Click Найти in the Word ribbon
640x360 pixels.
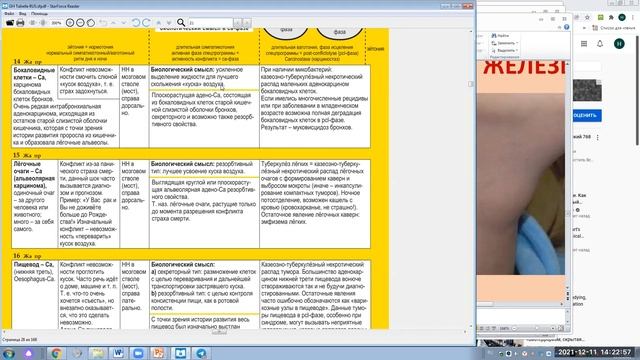[500, 36]
